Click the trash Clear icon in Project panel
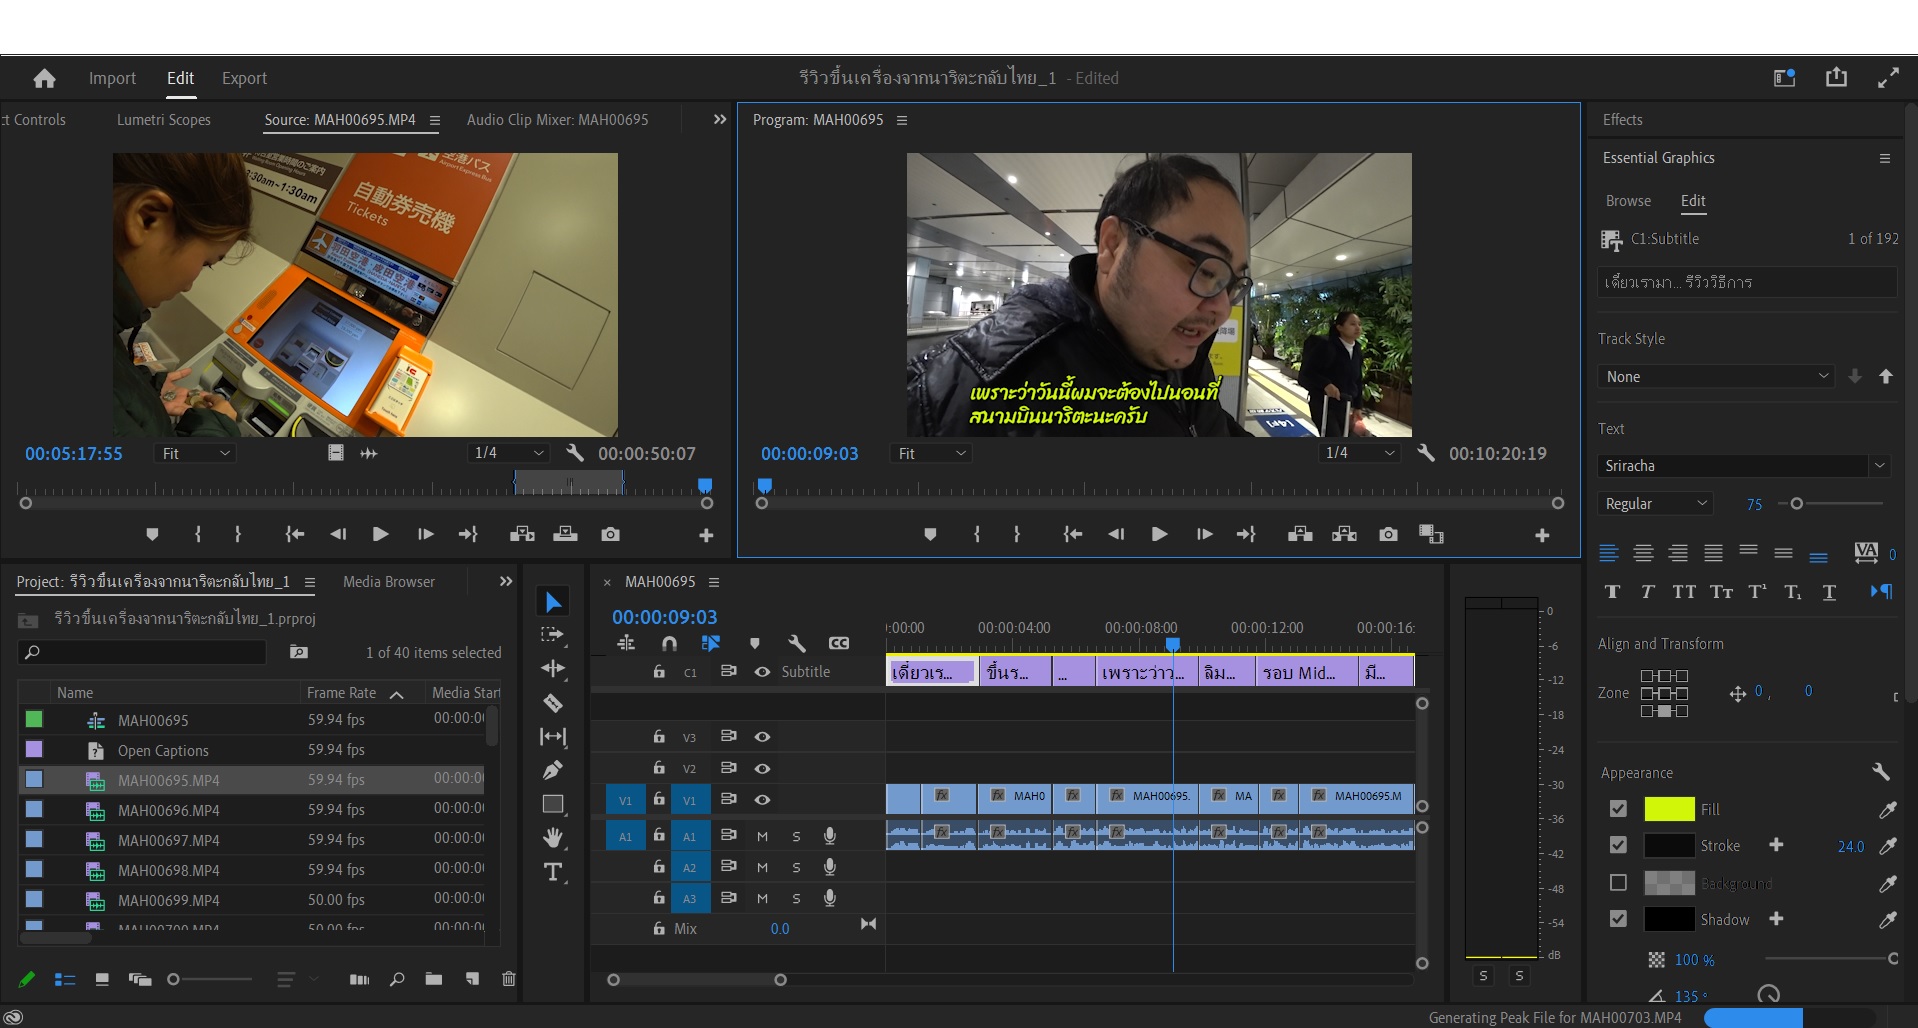 click(508, 979)
